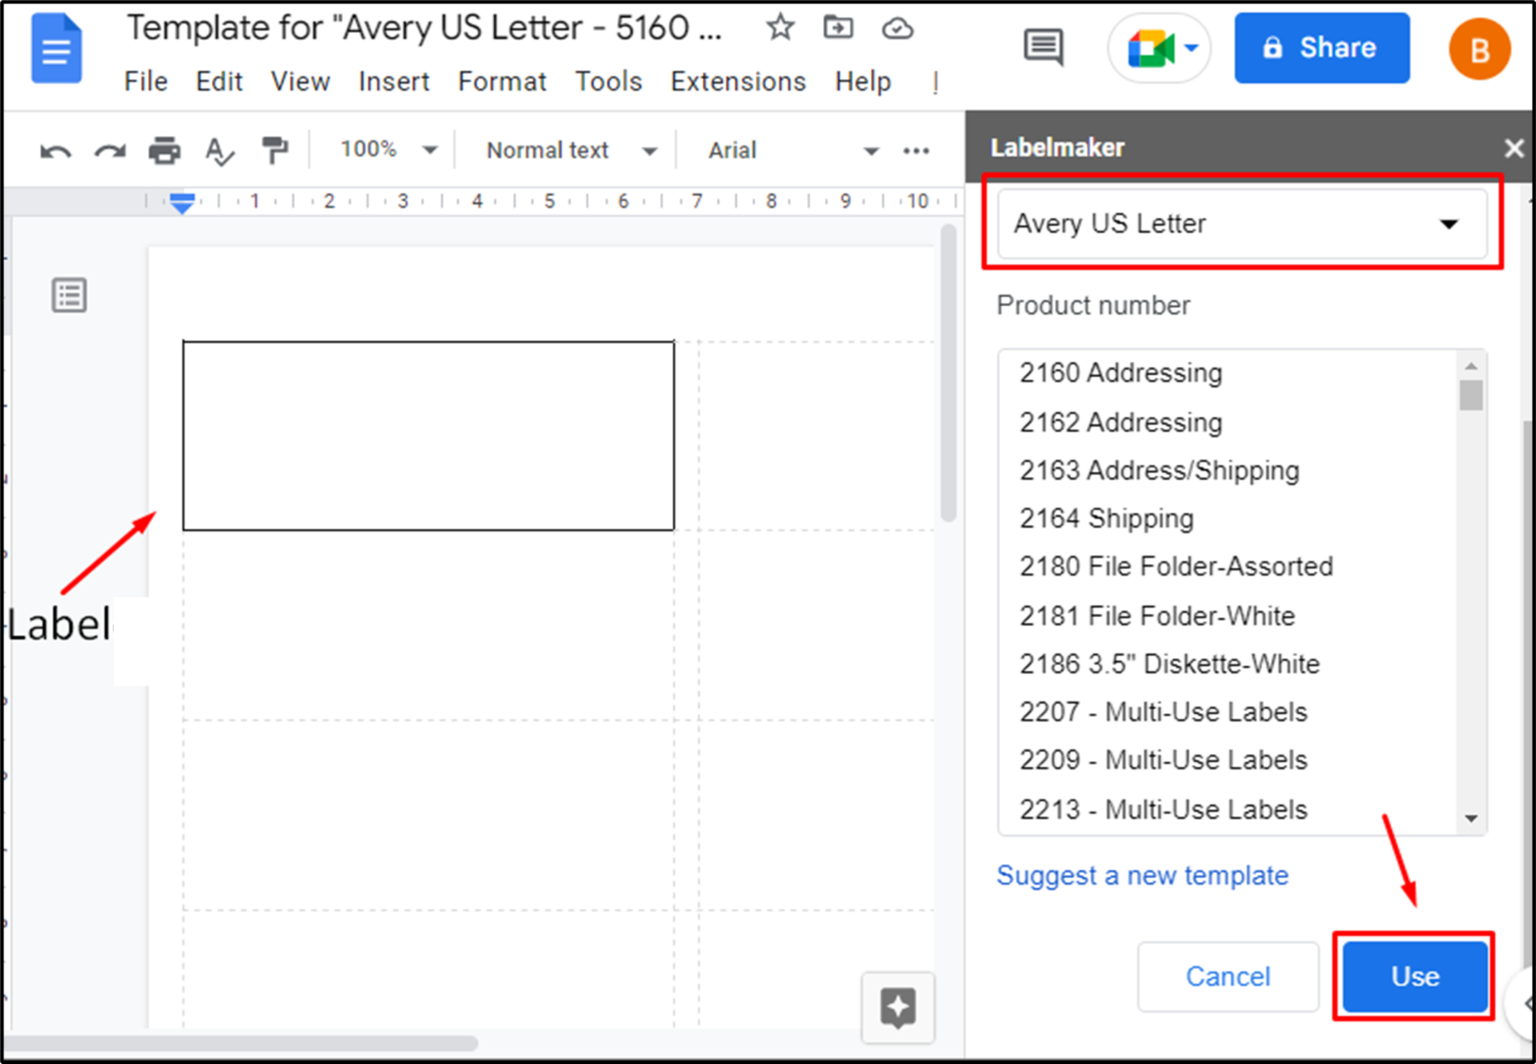The width and height of the screenshot is (1536, 1064).
Task: Open the Insert menu
Action: point(394,82)
